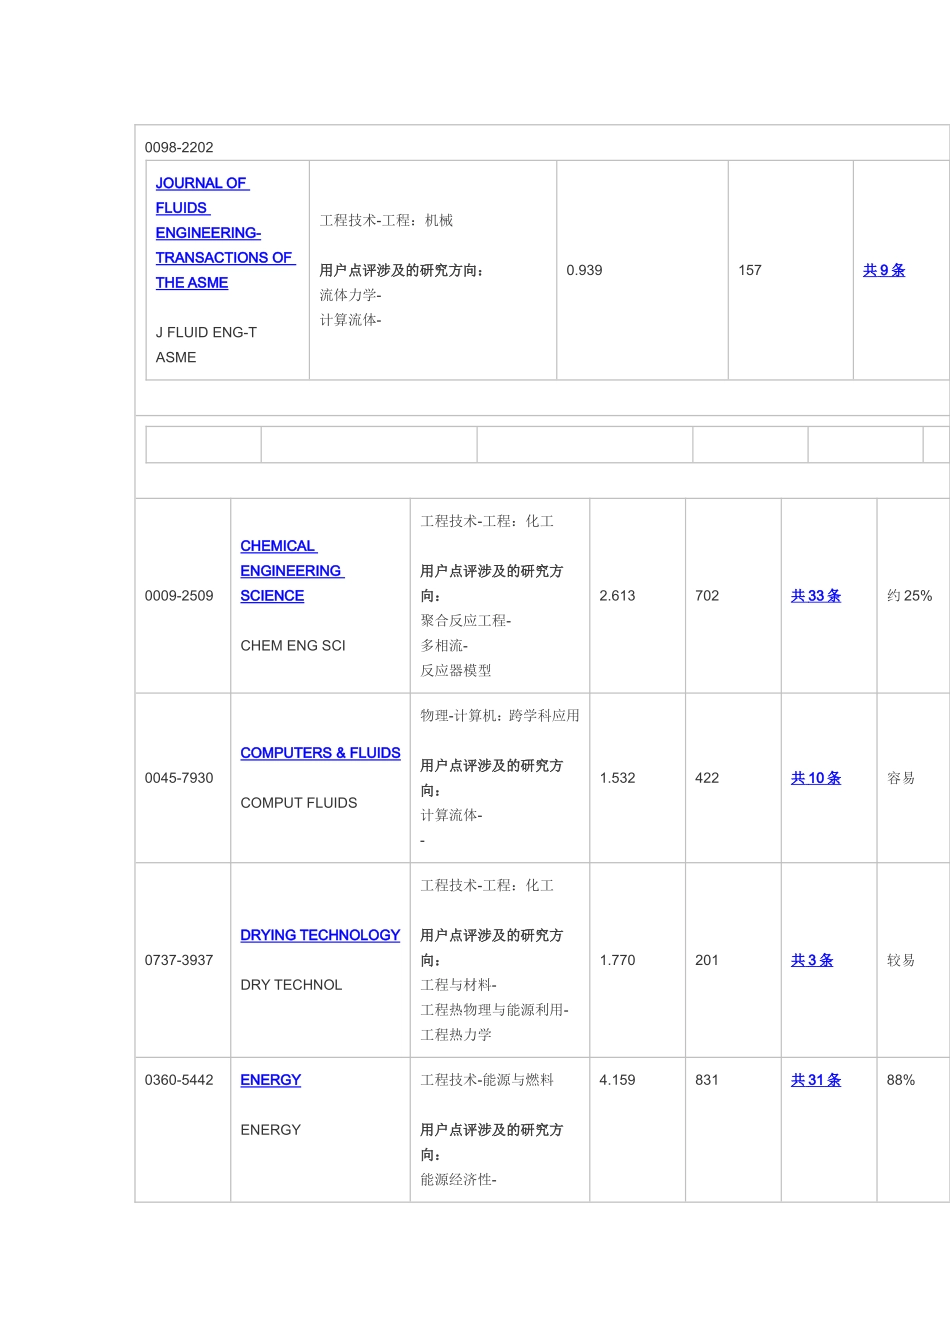View the 共 10 条 reviews link
The image size is (950, 1344).
tap(816, 778)
